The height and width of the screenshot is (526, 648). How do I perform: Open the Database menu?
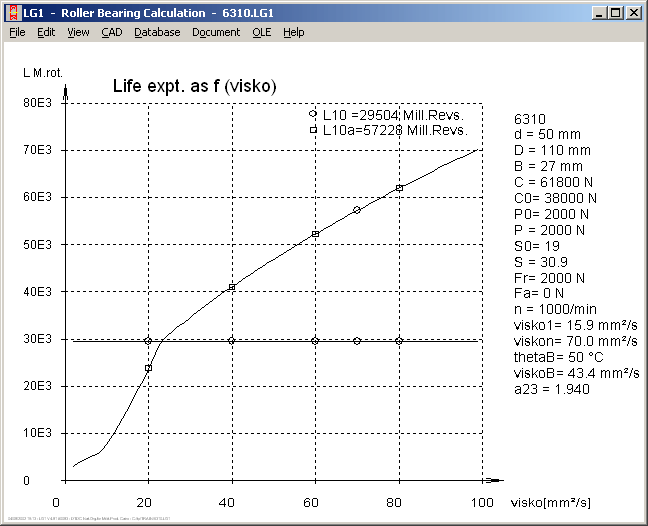157,32
